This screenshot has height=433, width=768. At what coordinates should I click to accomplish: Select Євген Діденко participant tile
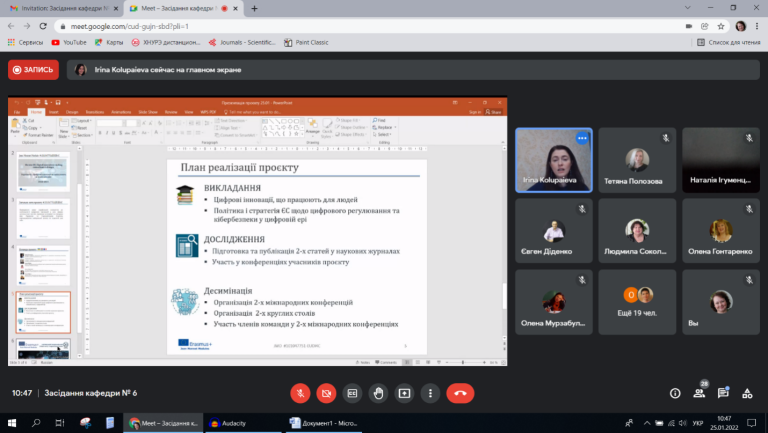pos(553,231)
